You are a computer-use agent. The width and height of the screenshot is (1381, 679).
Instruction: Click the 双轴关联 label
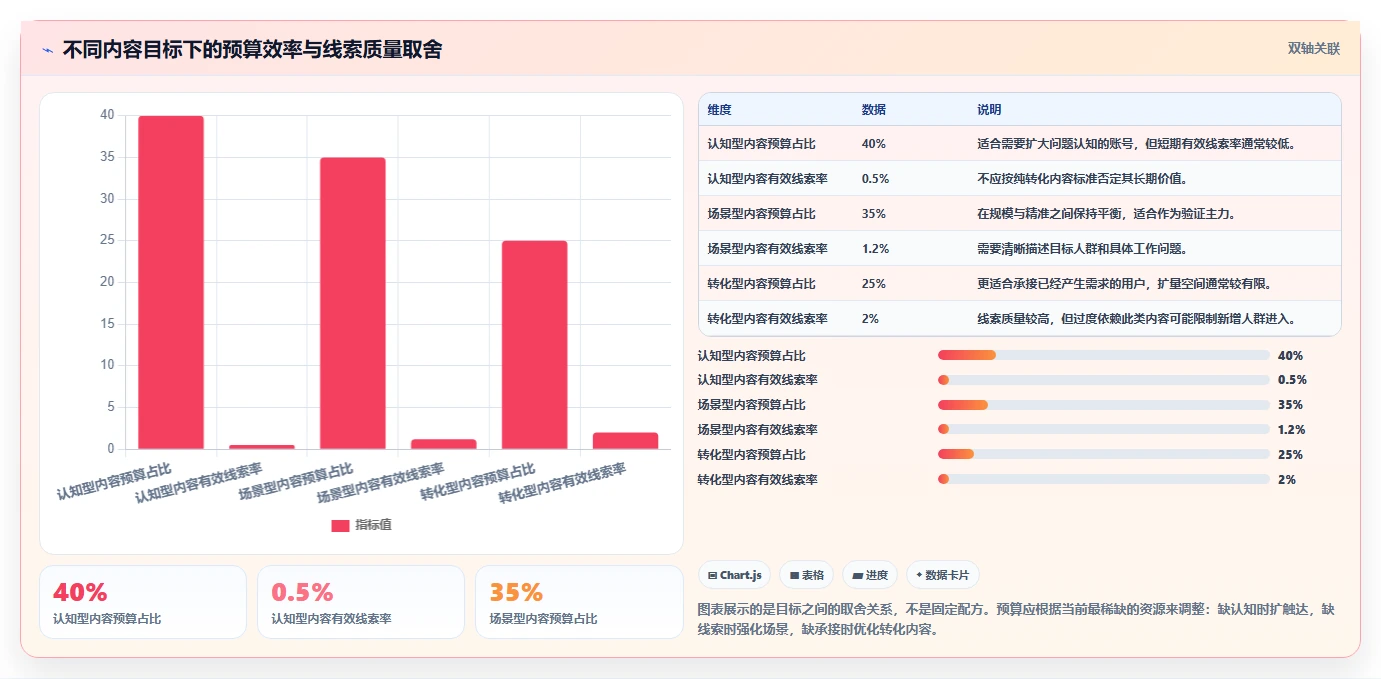[1313, 49]
